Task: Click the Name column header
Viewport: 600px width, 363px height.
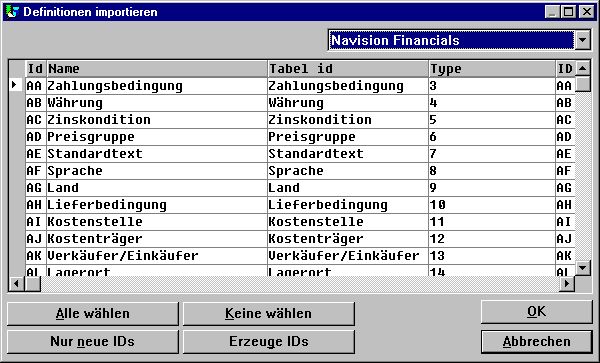Action: pos(157,69)
